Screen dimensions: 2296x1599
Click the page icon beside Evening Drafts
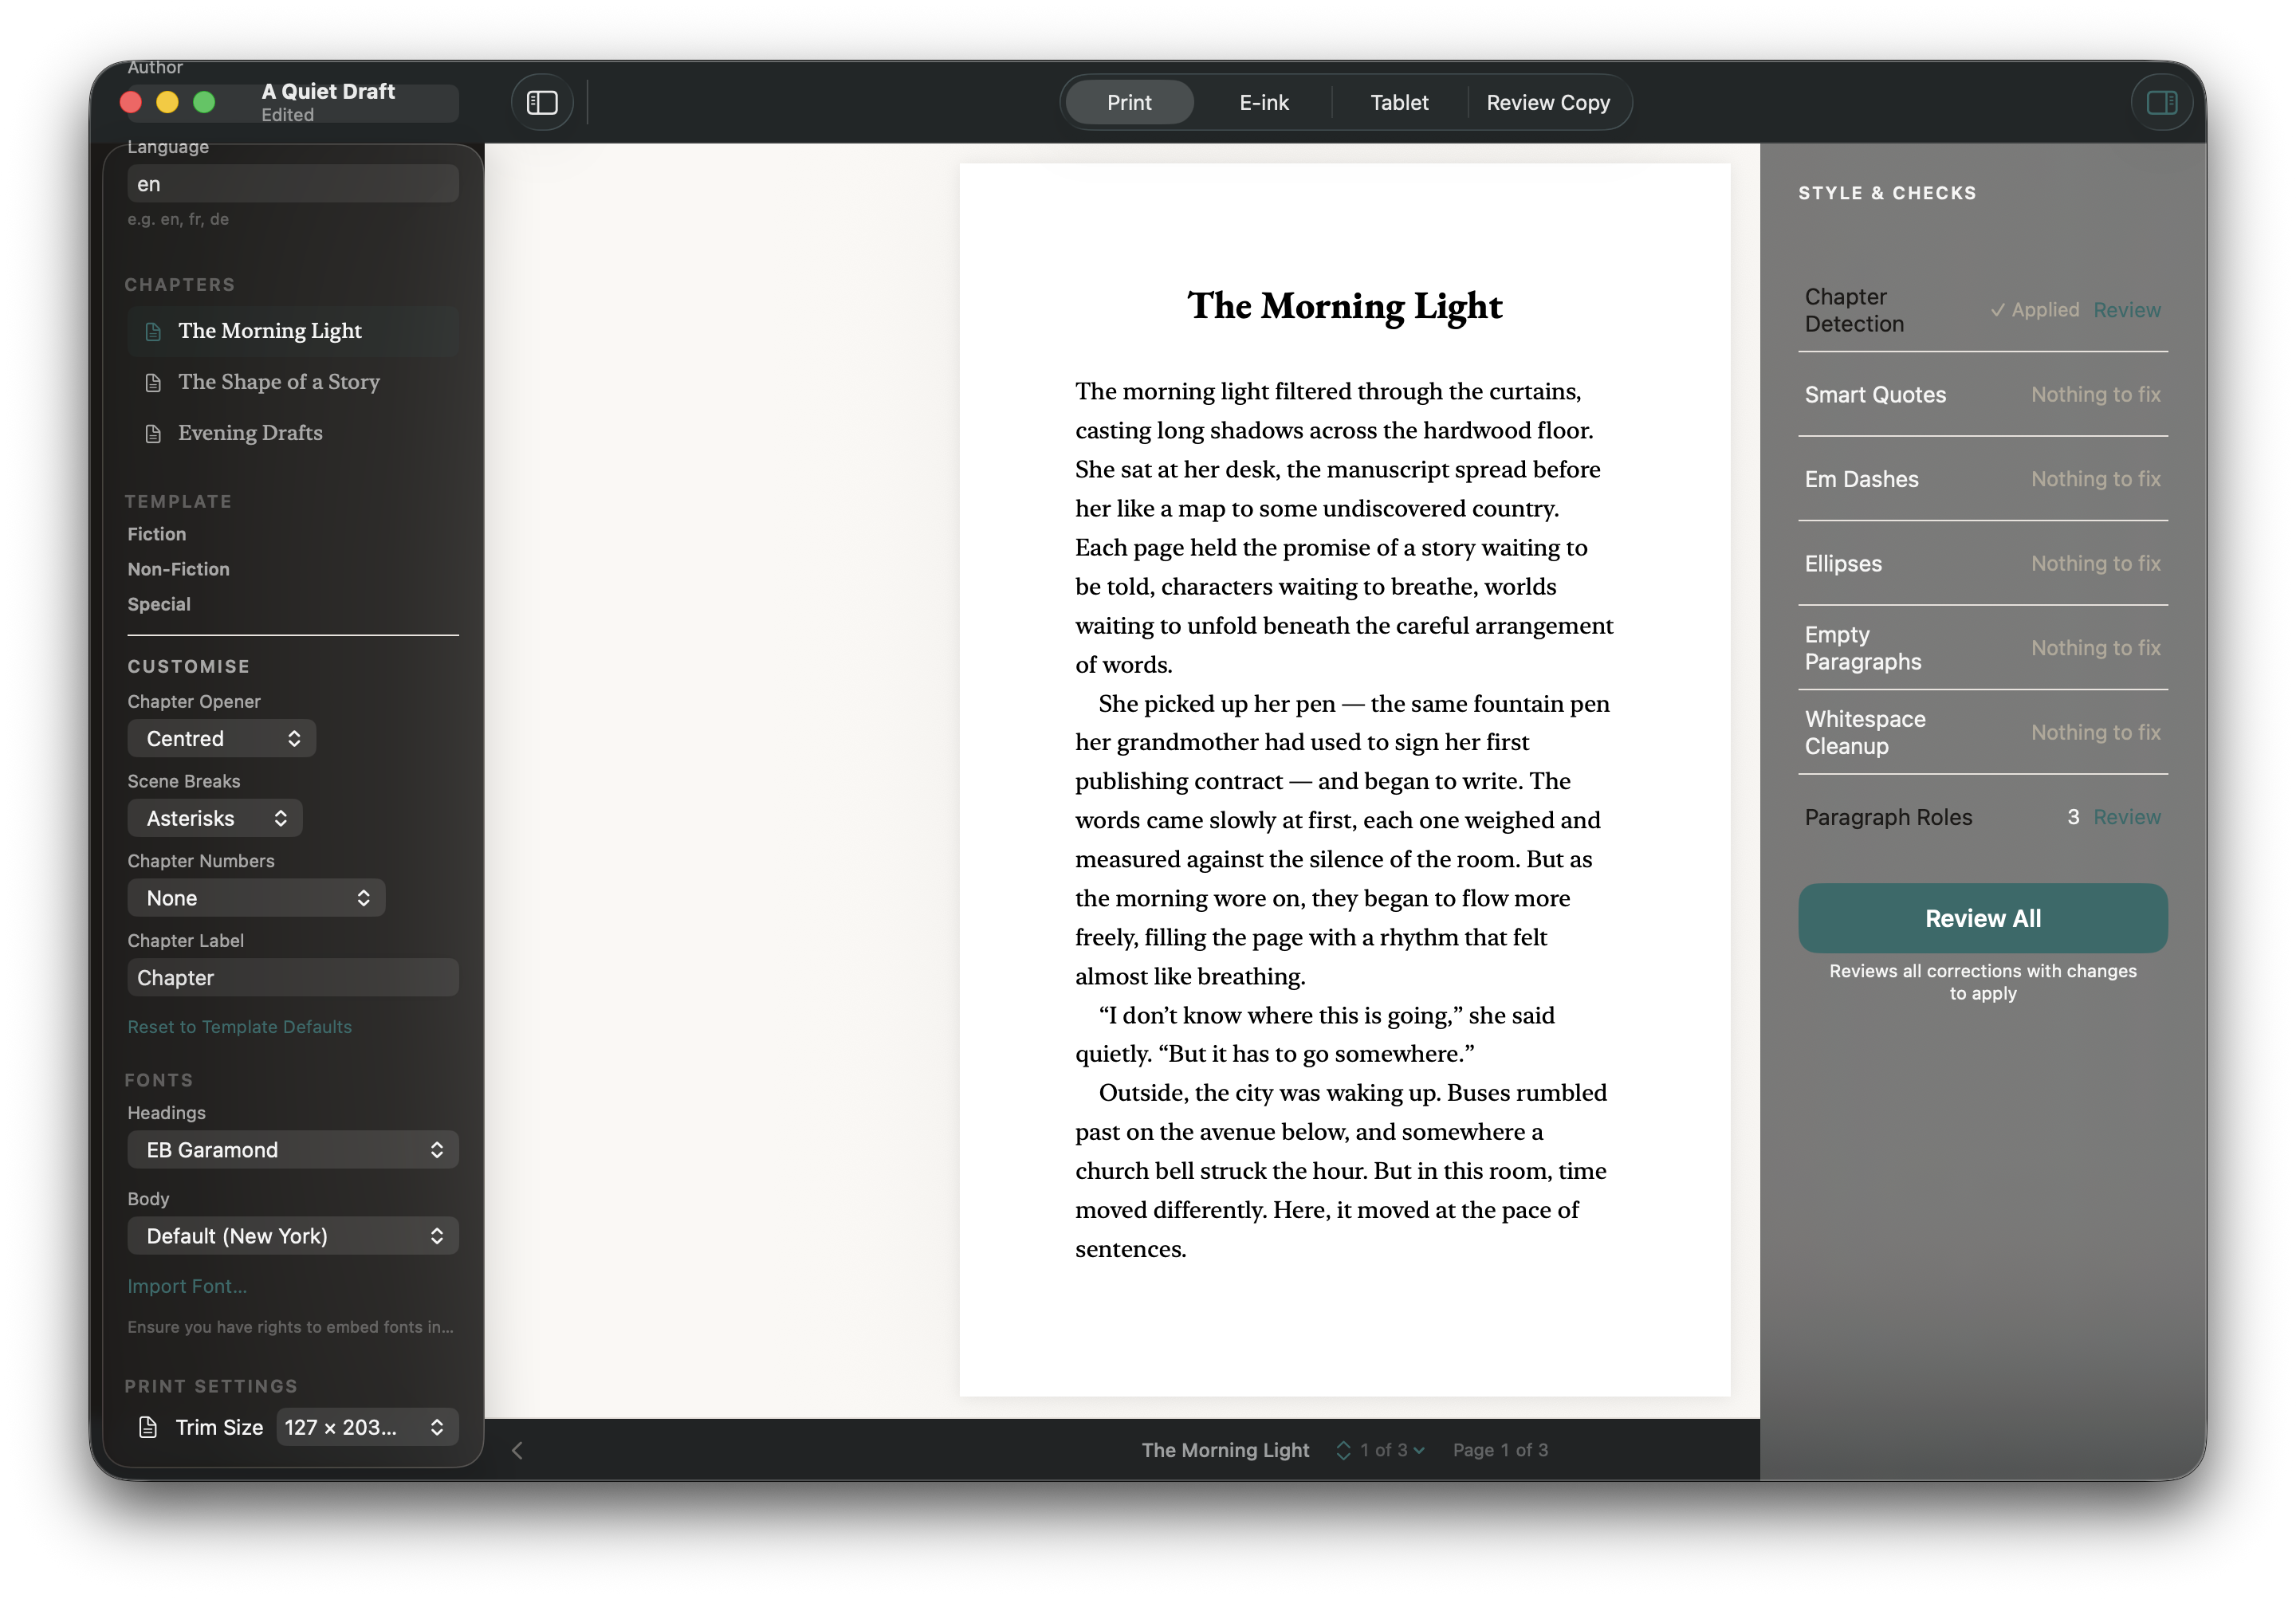[153, 433]
